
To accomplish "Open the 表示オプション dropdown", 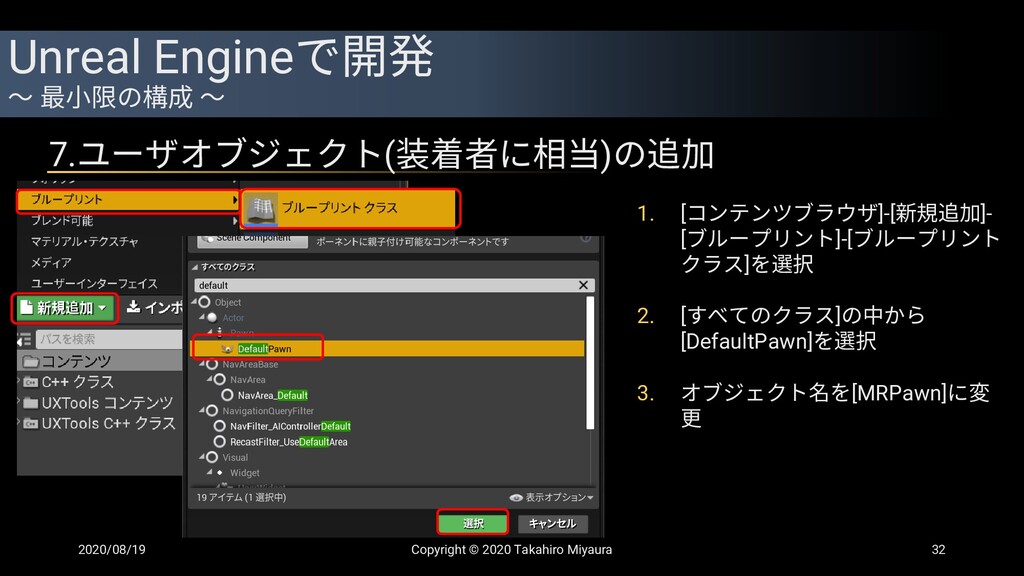I will [552, 498].
